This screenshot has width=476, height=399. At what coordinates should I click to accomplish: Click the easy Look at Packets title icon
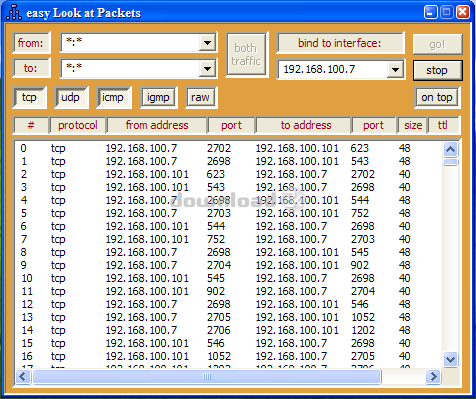coord(14,12)
